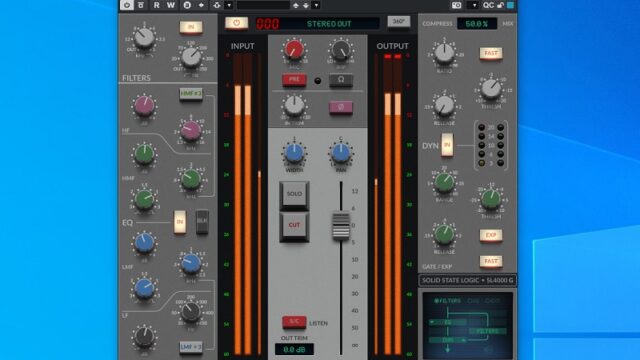Viewport: 640px width, 360px height.
Task: Click the plugin activate icon in top bar
Action: [x=127, y=5]
